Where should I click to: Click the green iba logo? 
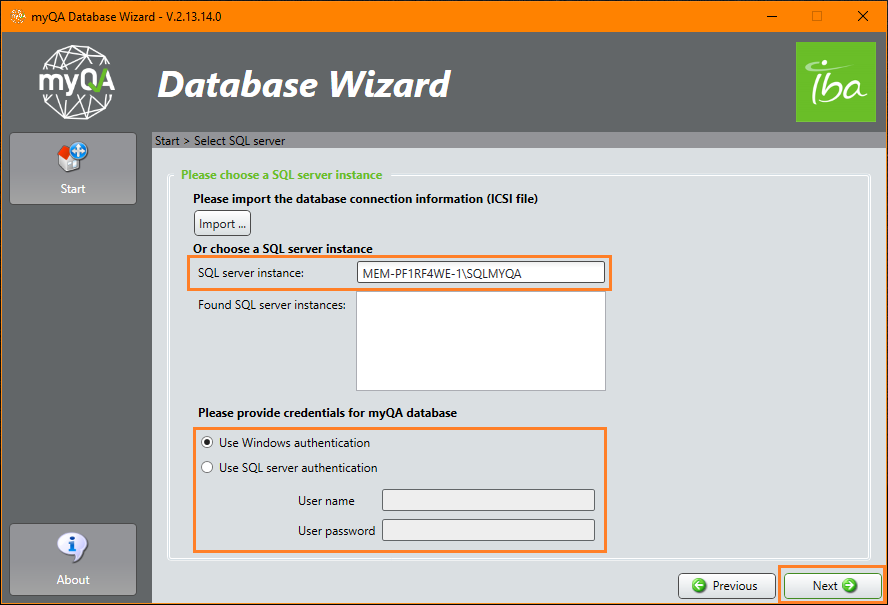[835, 82]
